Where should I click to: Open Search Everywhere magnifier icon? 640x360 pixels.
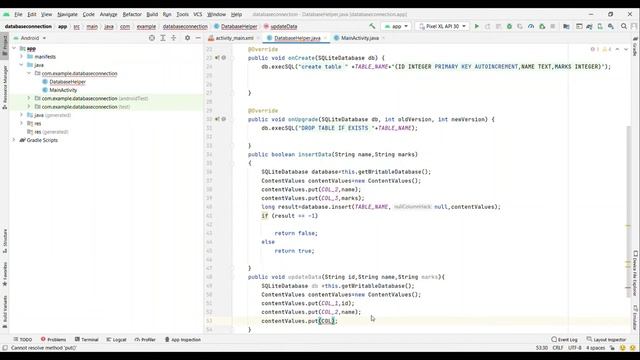(x=624, y=26)
